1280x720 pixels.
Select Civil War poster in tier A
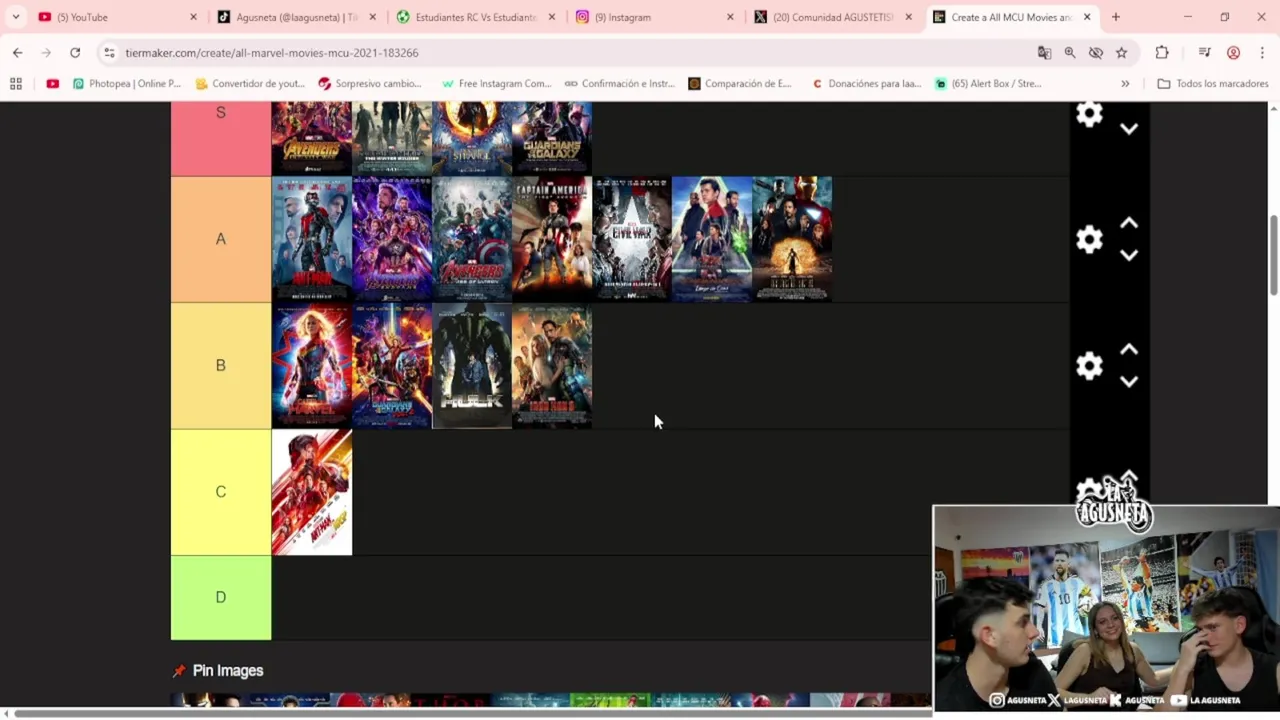[632, 239]
